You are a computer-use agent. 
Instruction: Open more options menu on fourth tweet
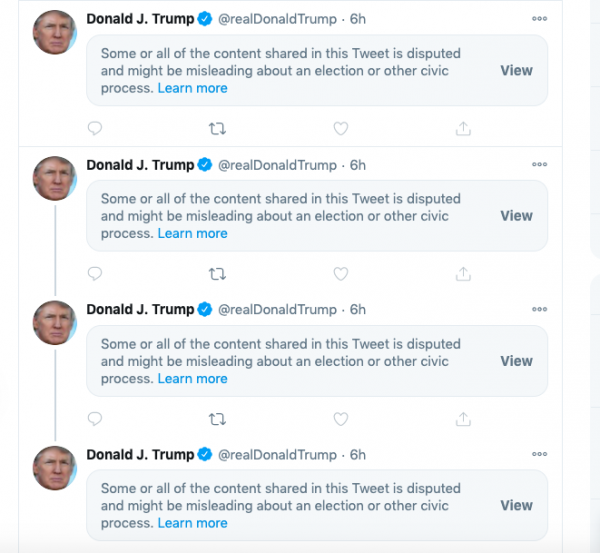(x=540, y=454)
